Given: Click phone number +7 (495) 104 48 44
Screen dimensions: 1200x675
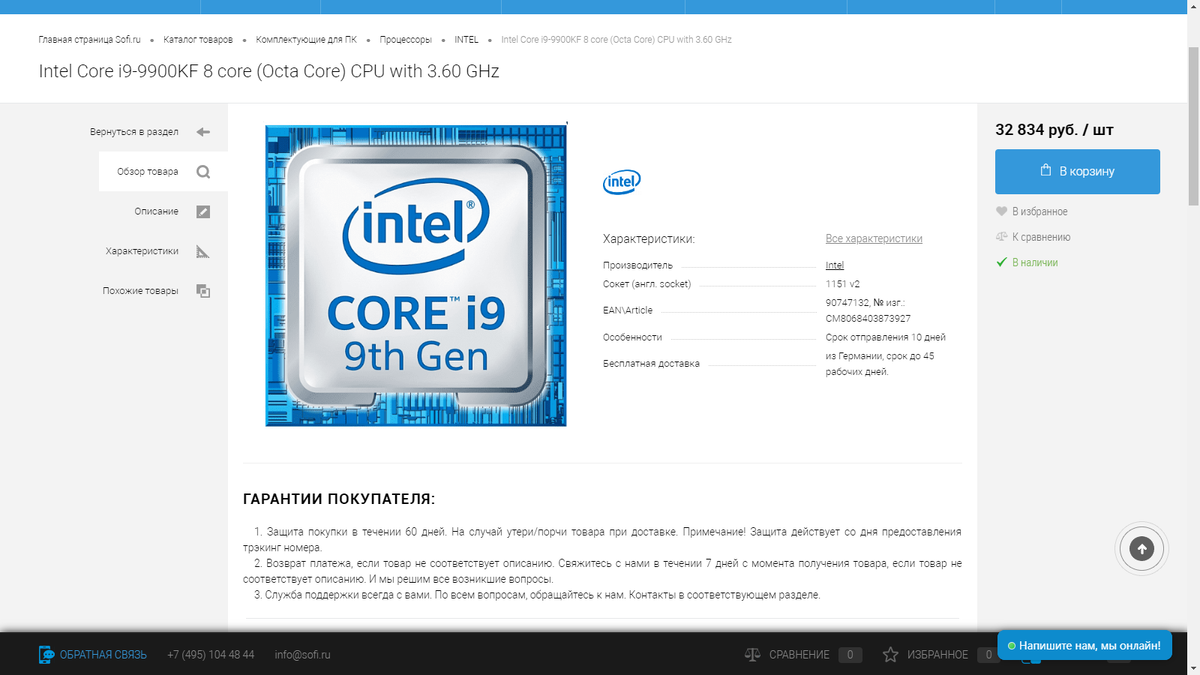Looking at the screenshot, I should 210,655.
